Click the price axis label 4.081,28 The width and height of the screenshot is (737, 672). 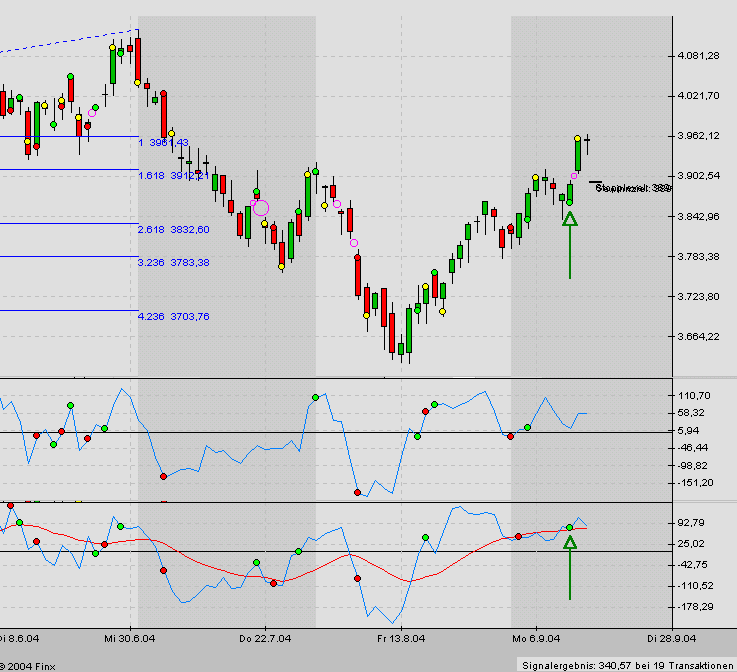click(698, 56)
